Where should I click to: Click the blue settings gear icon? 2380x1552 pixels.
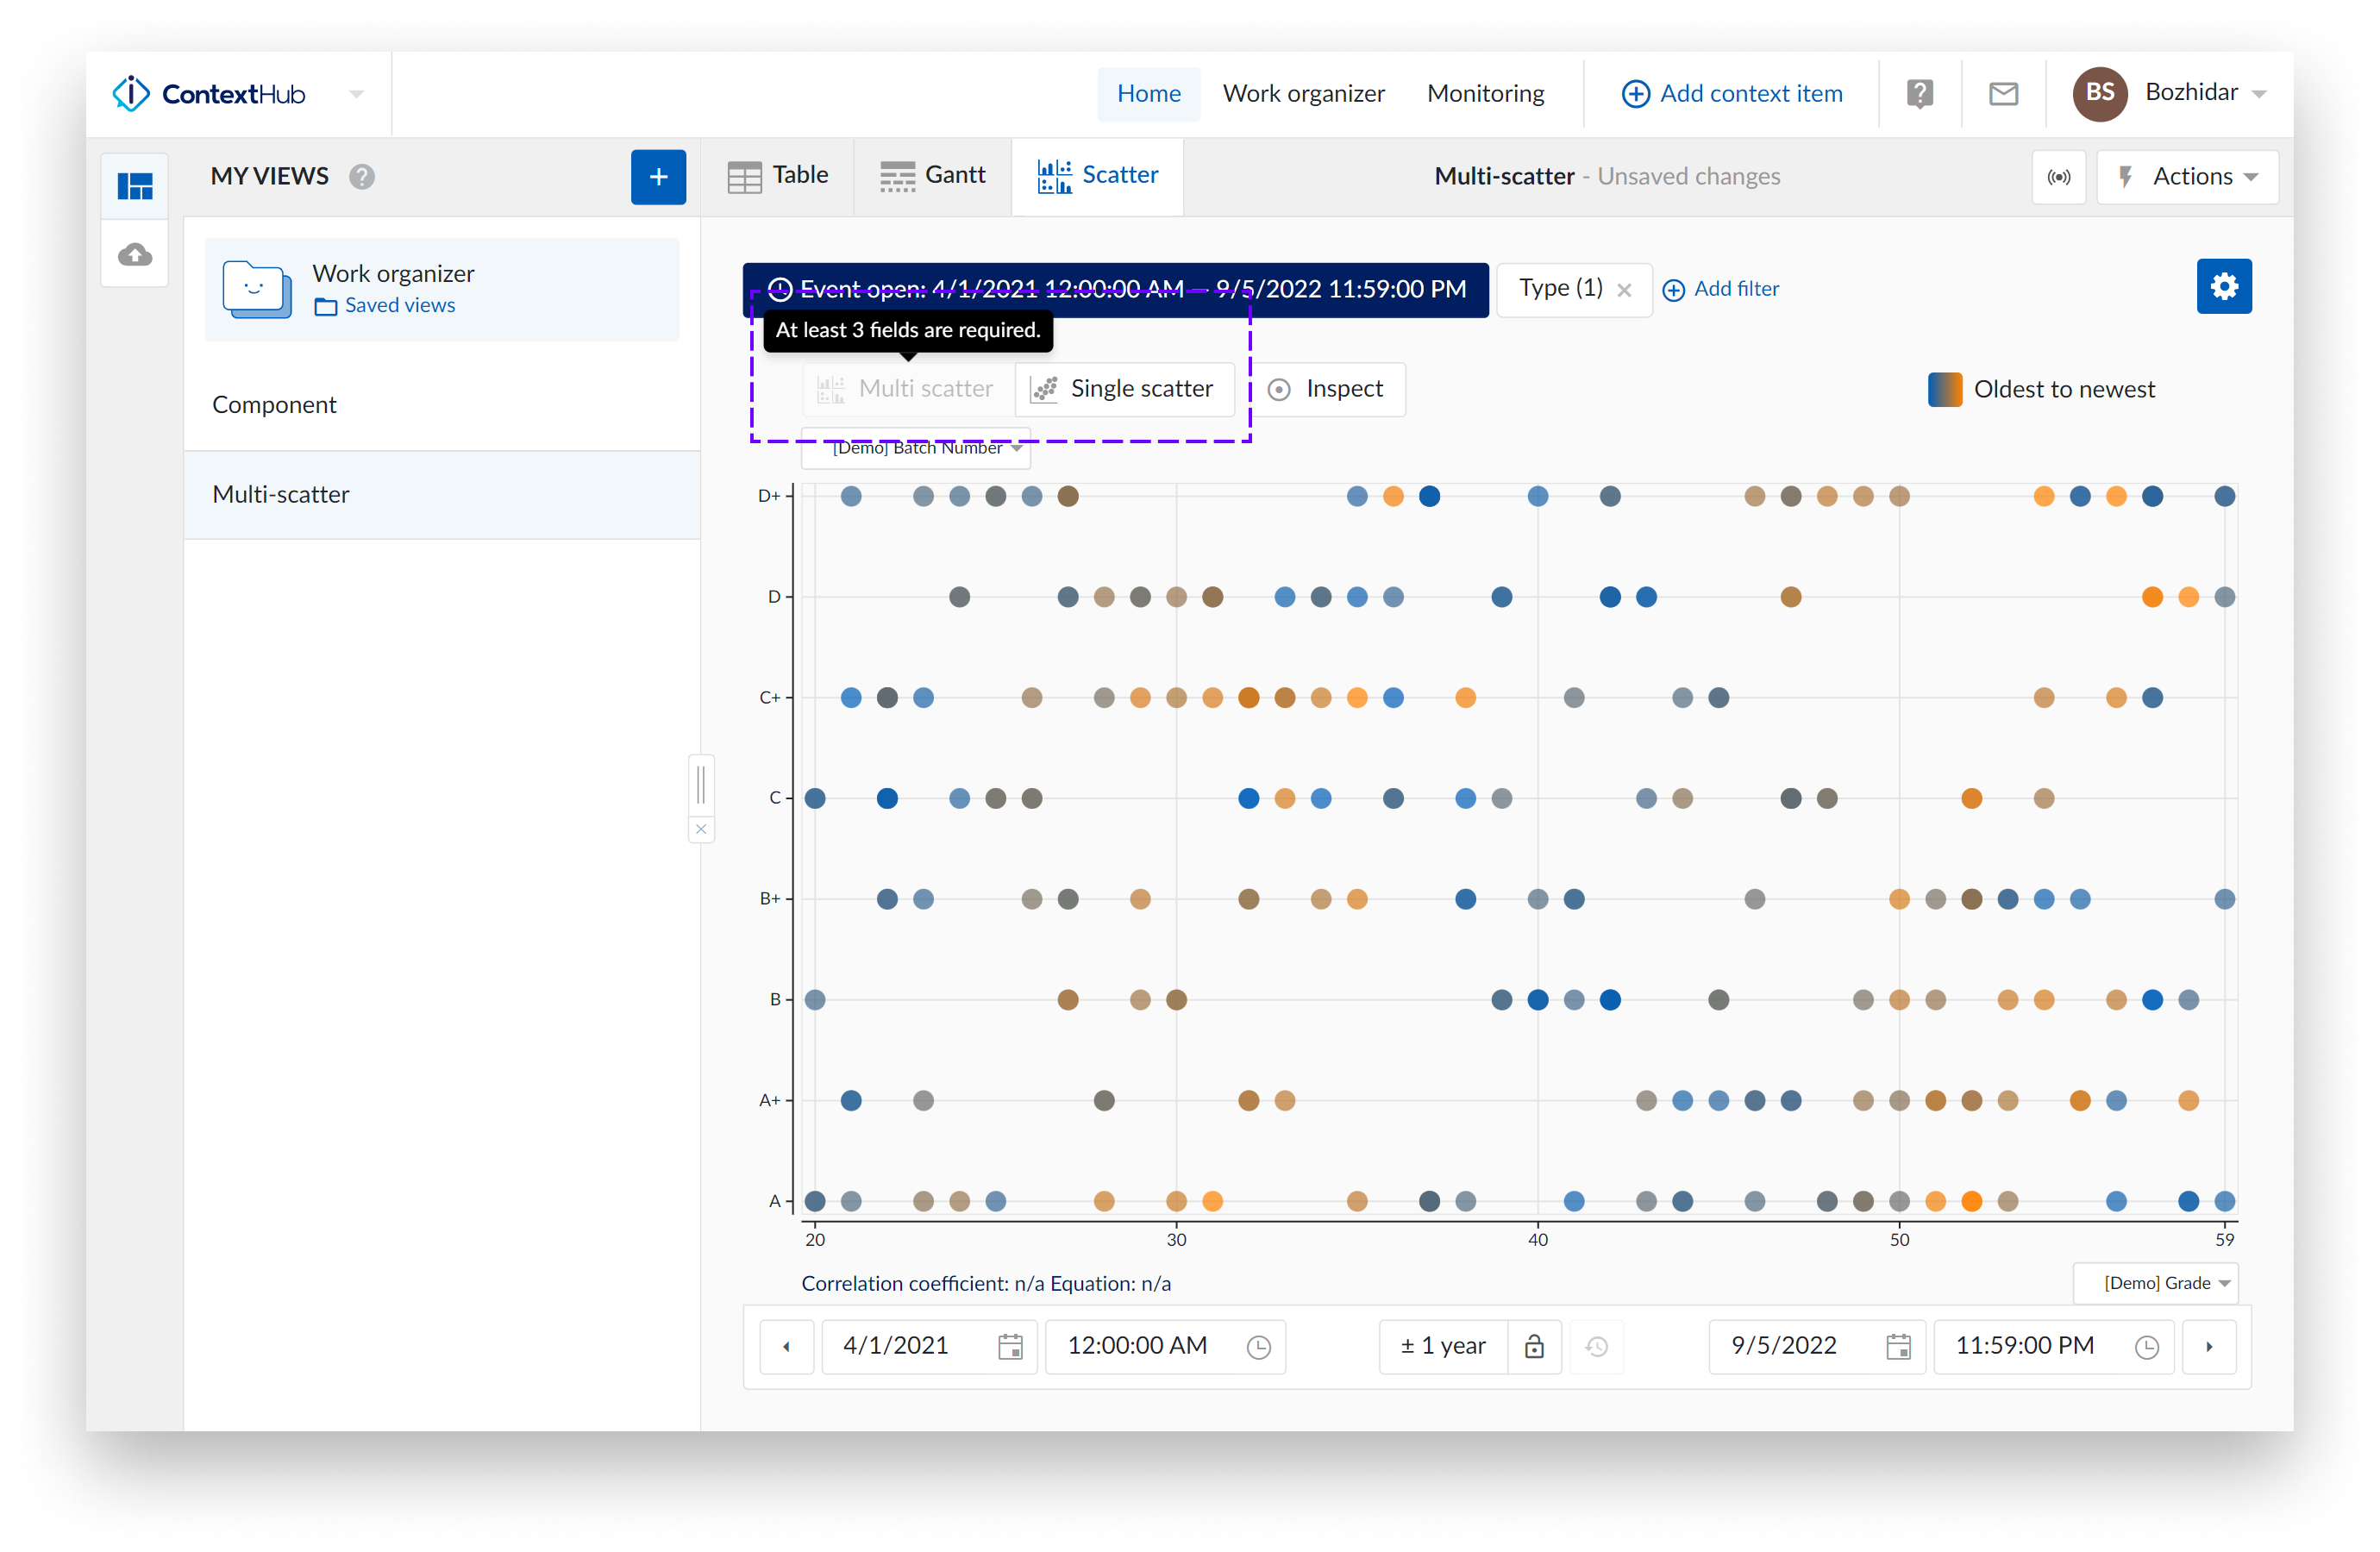2223,287
